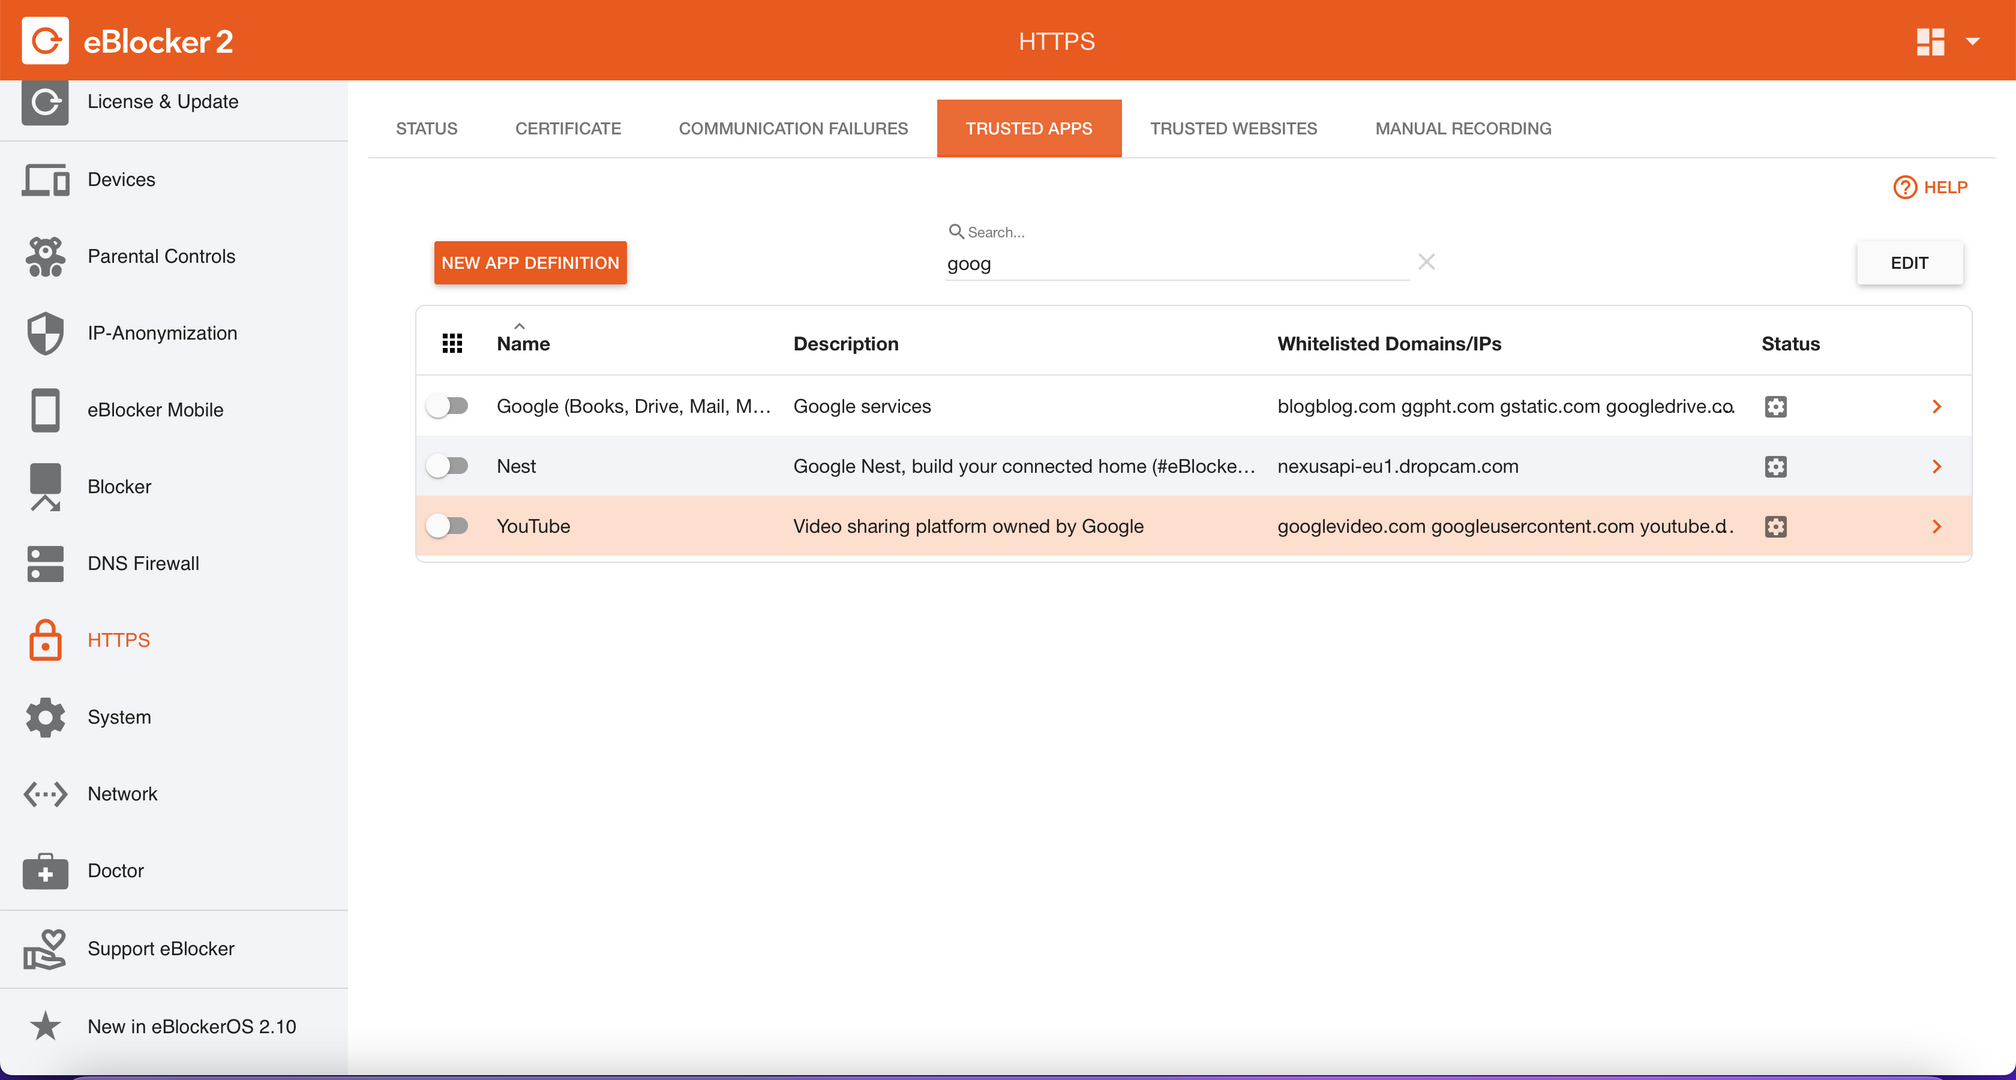Select the DNS Firewall menu label

[143, 564]
